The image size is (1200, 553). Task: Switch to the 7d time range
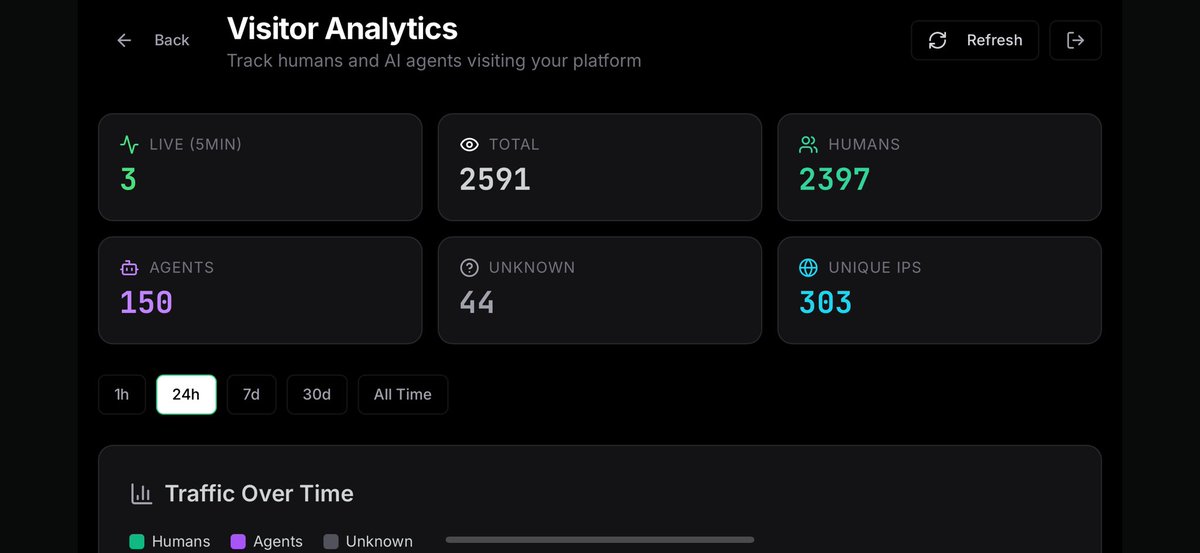tap(251, 394)
